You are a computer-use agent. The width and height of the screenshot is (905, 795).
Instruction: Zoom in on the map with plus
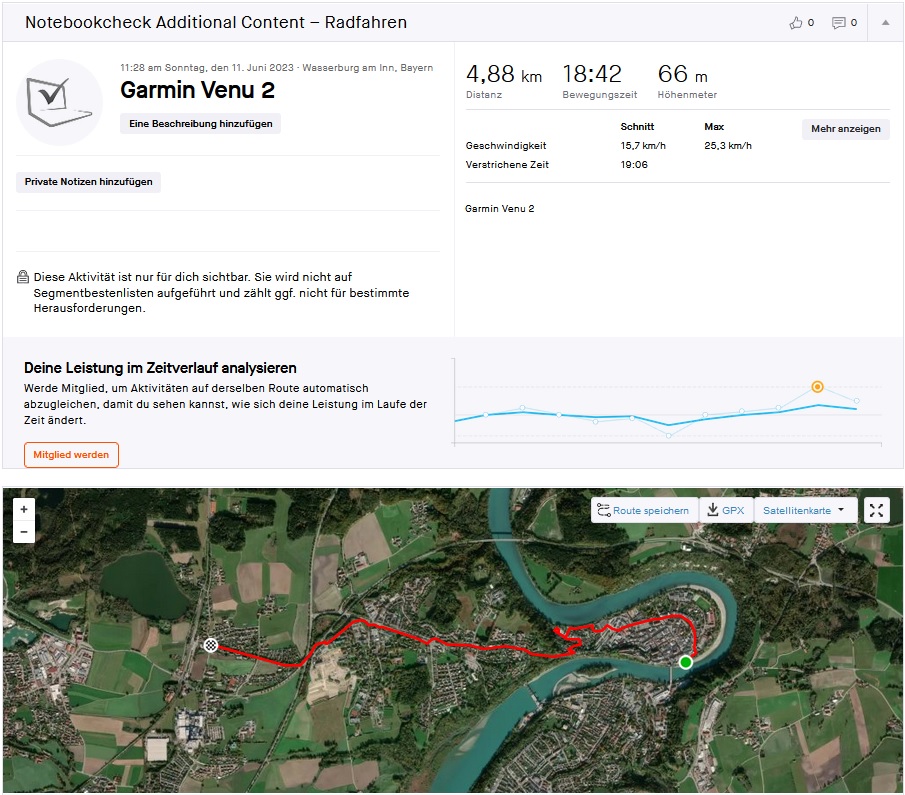coord(24,509)
